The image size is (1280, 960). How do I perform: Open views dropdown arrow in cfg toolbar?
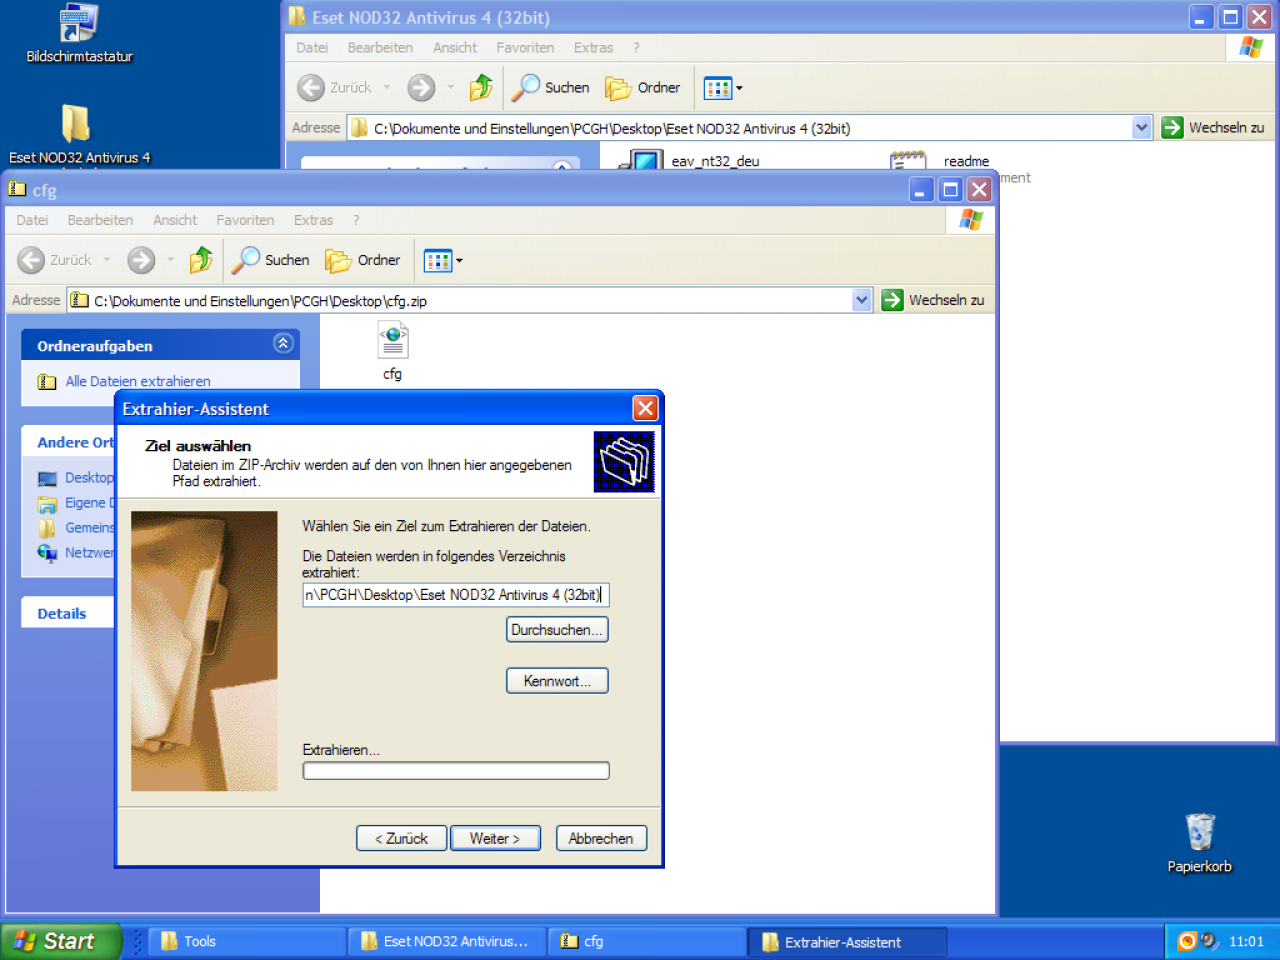459,261
